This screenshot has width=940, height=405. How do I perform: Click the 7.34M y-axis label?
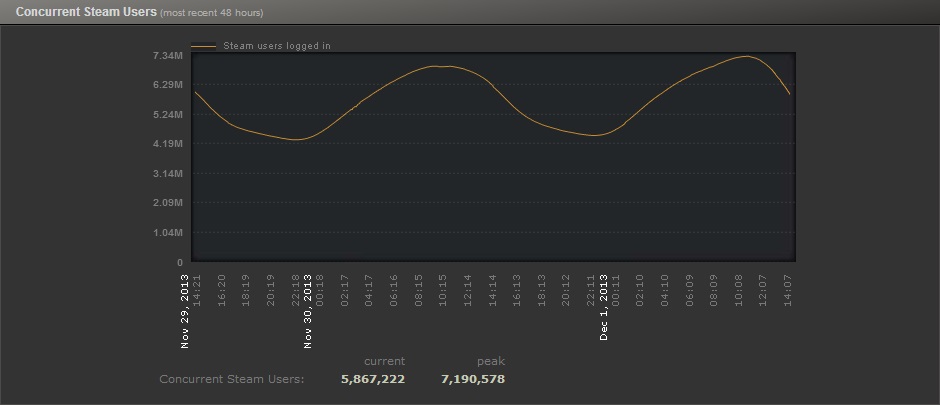(168, 56)
